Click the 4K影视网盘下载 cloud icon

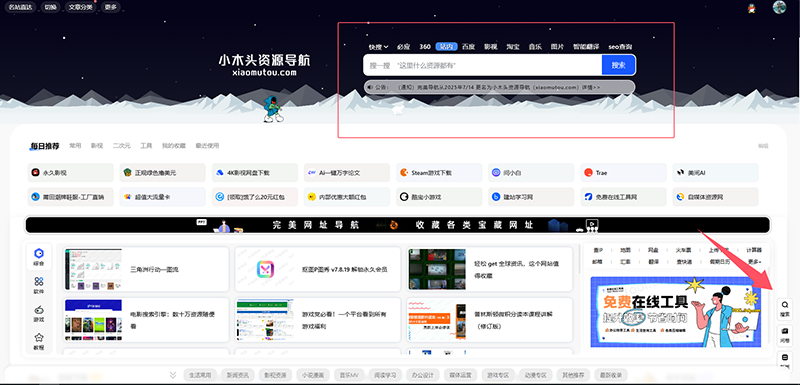(220, 173)
